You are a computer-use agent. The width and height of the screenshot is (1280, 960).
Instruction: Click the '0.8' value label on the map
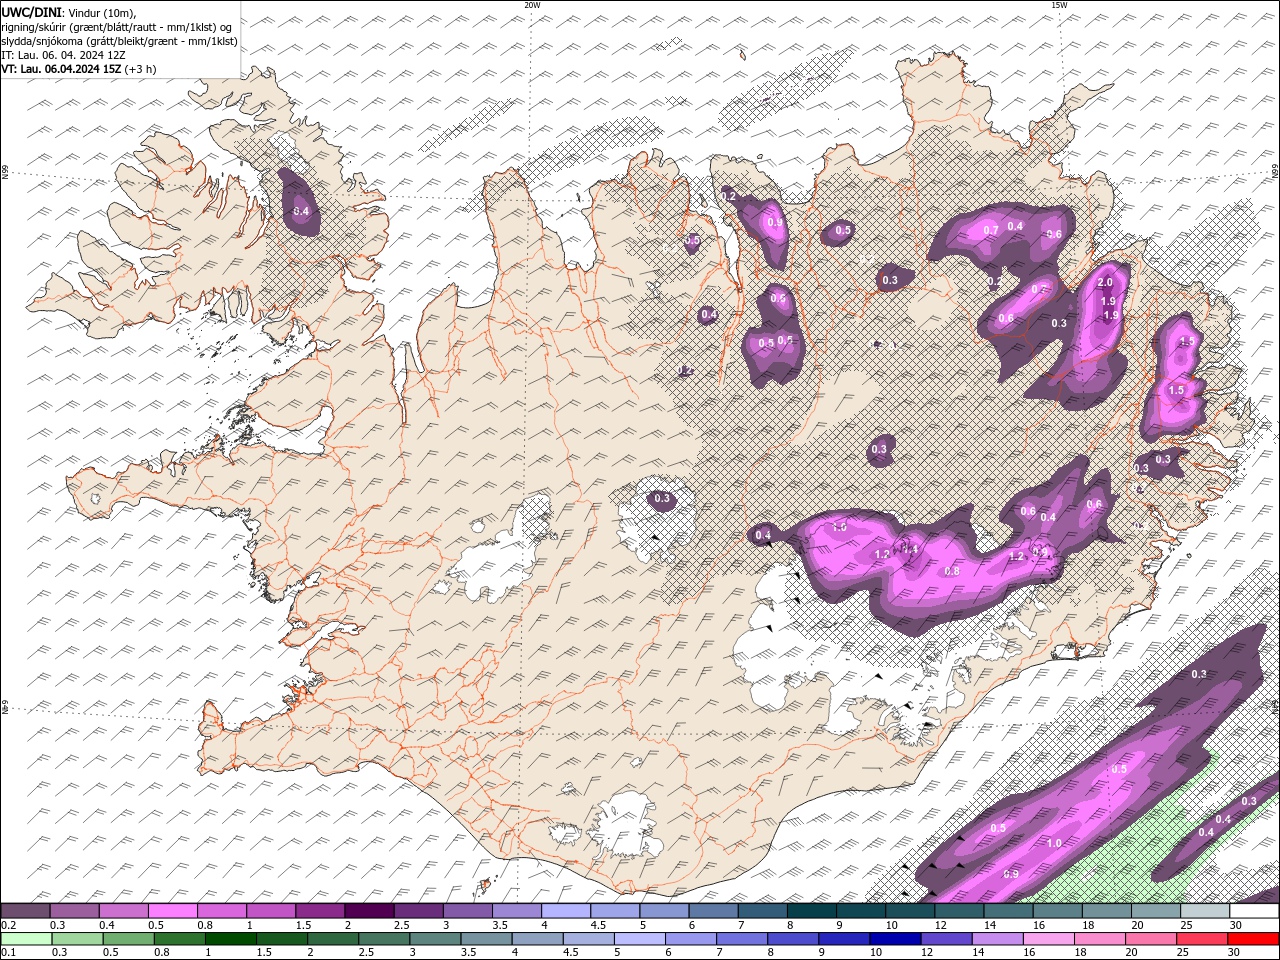pos(952,571)
